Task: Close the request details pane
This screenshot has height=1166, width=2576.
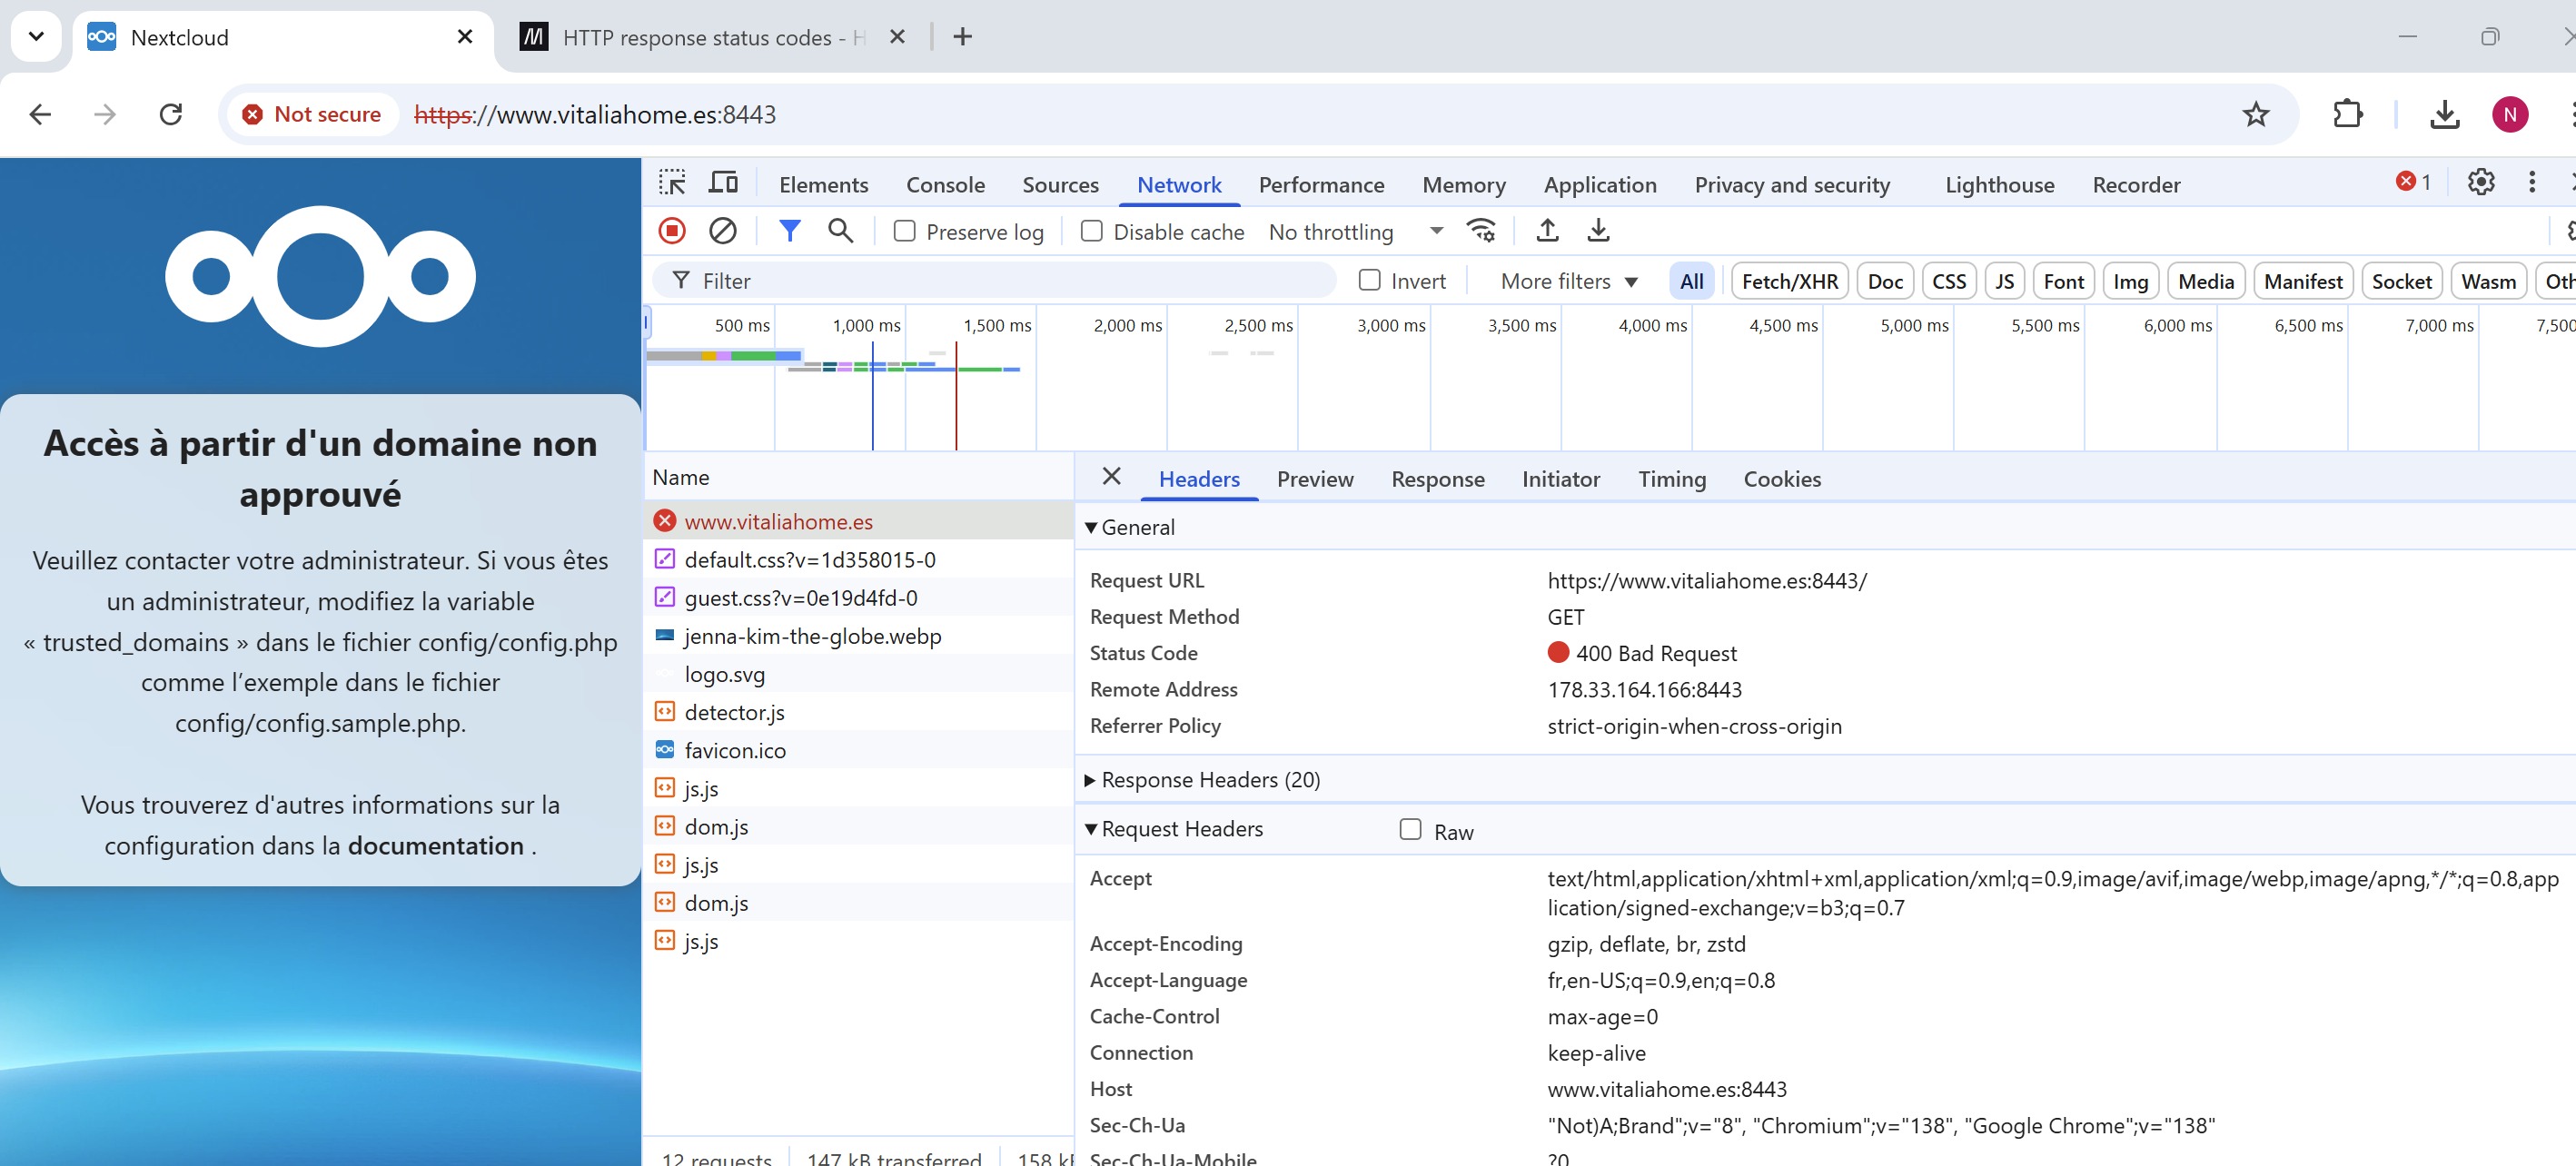Action: [1111, 476]
